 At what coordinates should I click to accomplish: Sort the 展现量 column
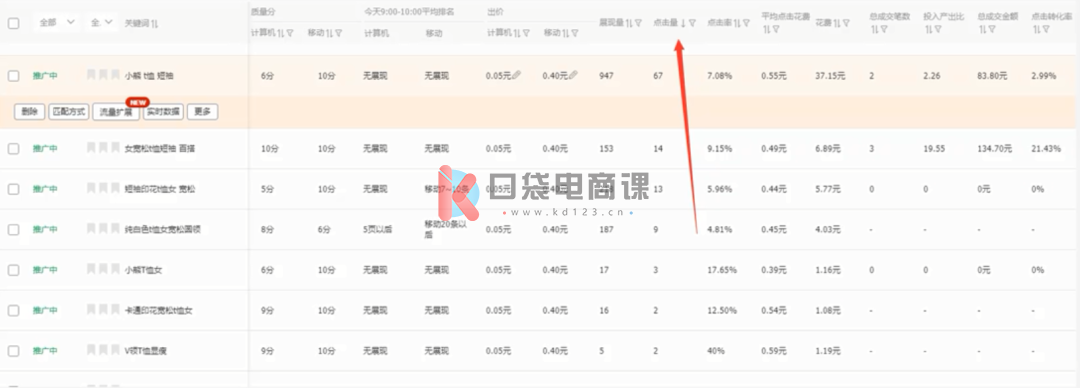[630, 23]
